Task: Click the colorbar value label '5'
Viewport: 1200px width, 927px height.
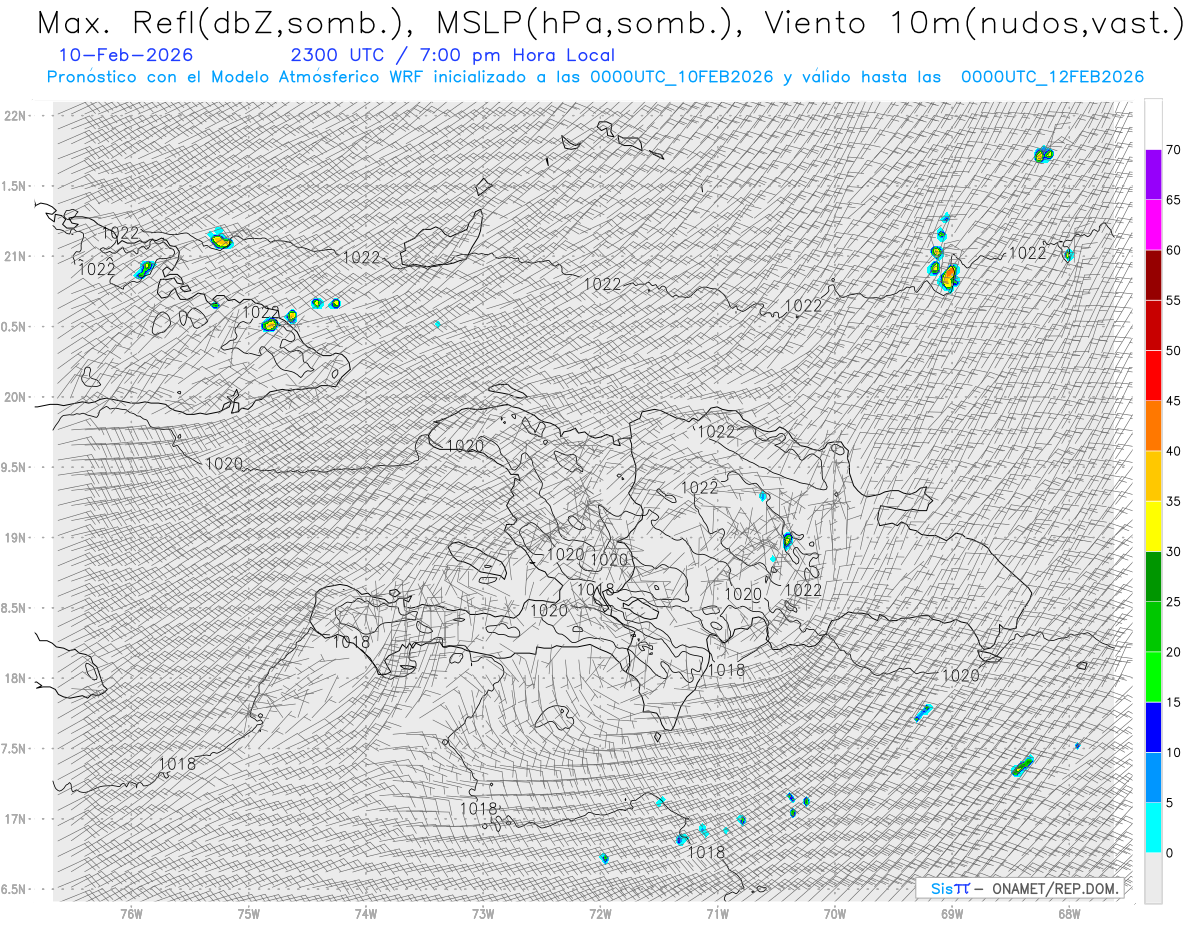Action: coord(1169,802)
